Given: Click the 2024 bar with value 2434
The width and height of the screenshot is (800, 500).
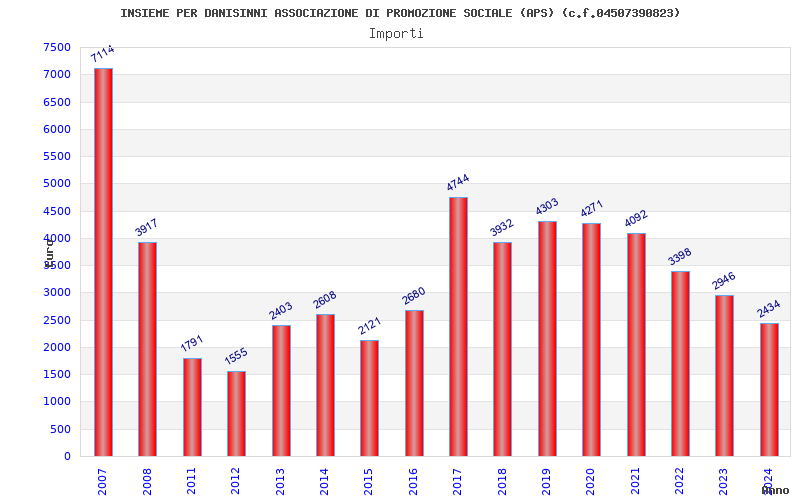Looking at the screenshot, I should coord(769,390).
